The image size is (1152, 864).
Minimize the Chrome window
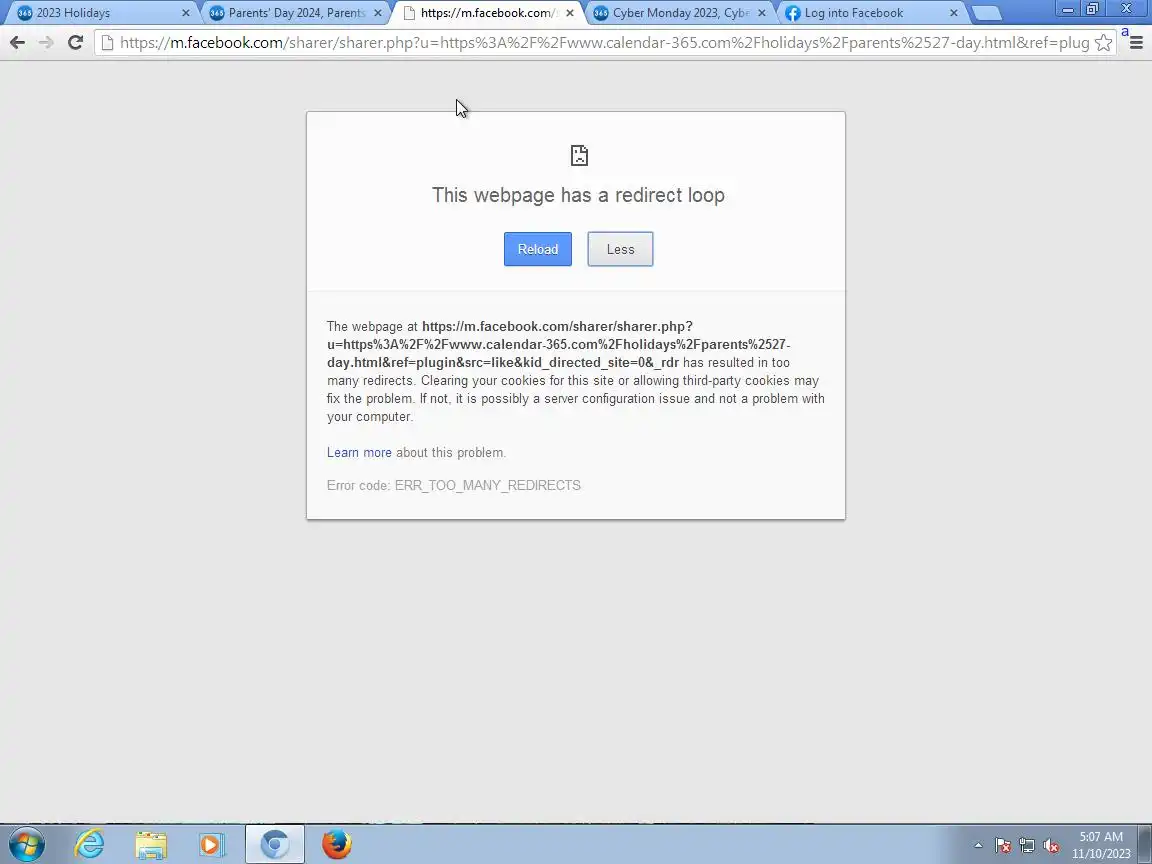click(x=1068, y=9)
